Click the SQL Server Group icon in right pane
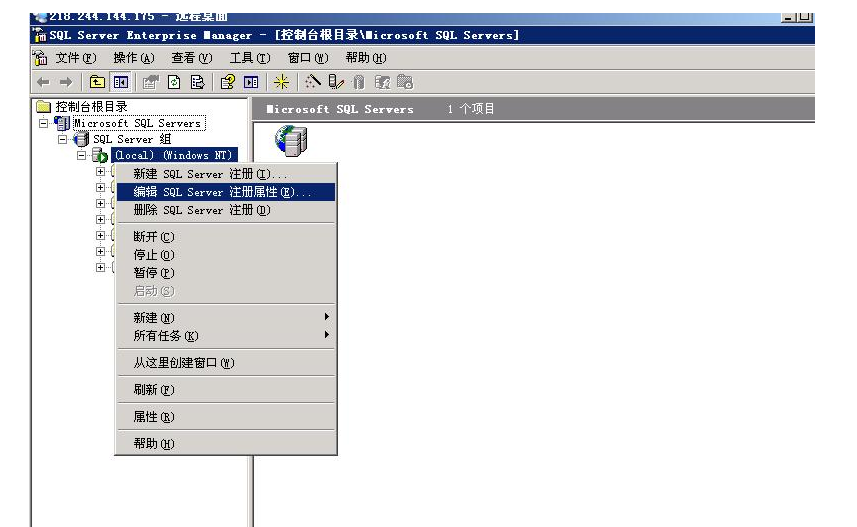Image resolution: width=857 pixels, height=527 pixels. tap(290, 141)
